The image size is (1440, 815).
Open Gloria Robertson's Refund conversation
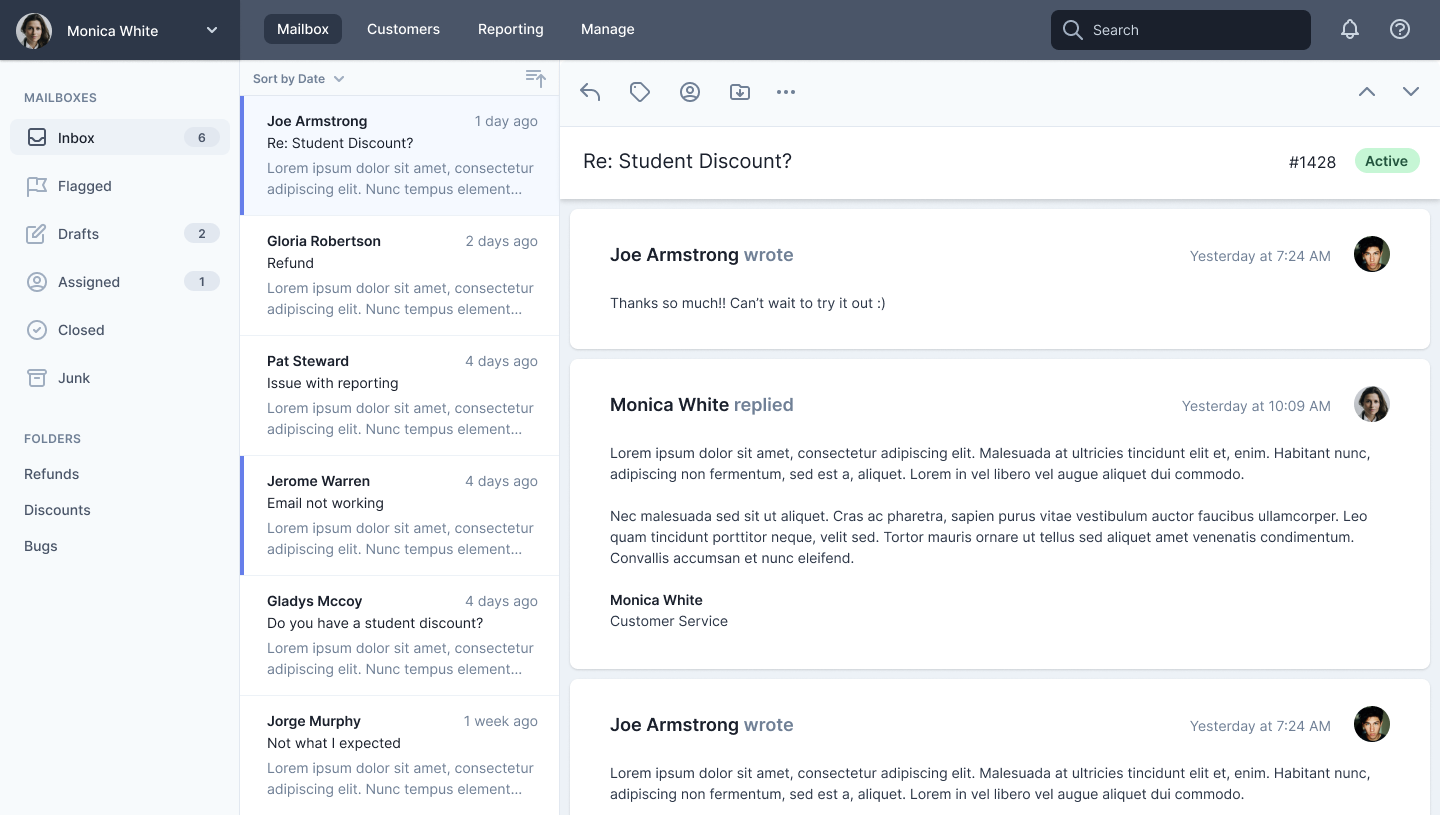click(400, 275)
